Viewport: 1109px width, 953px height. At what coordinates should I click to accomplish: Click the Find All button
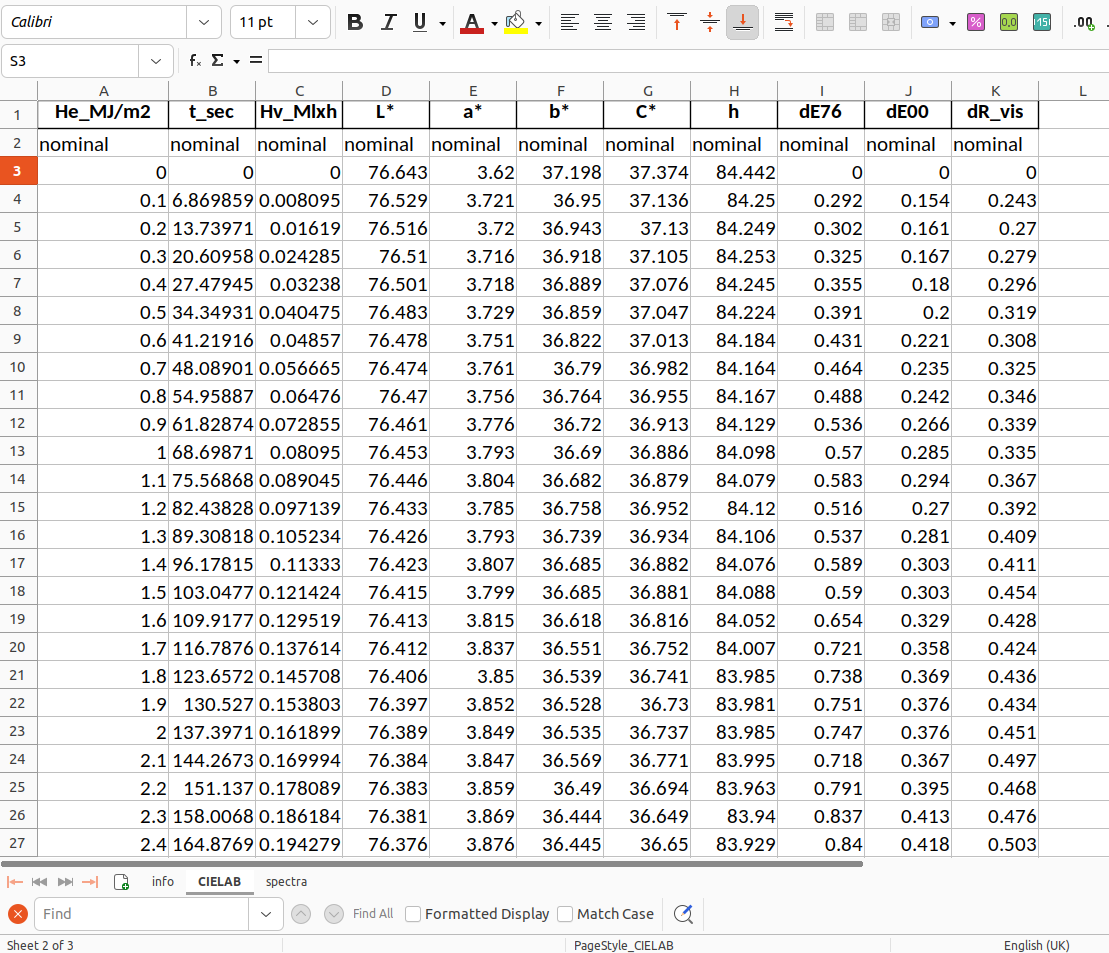tap(373, 914)
